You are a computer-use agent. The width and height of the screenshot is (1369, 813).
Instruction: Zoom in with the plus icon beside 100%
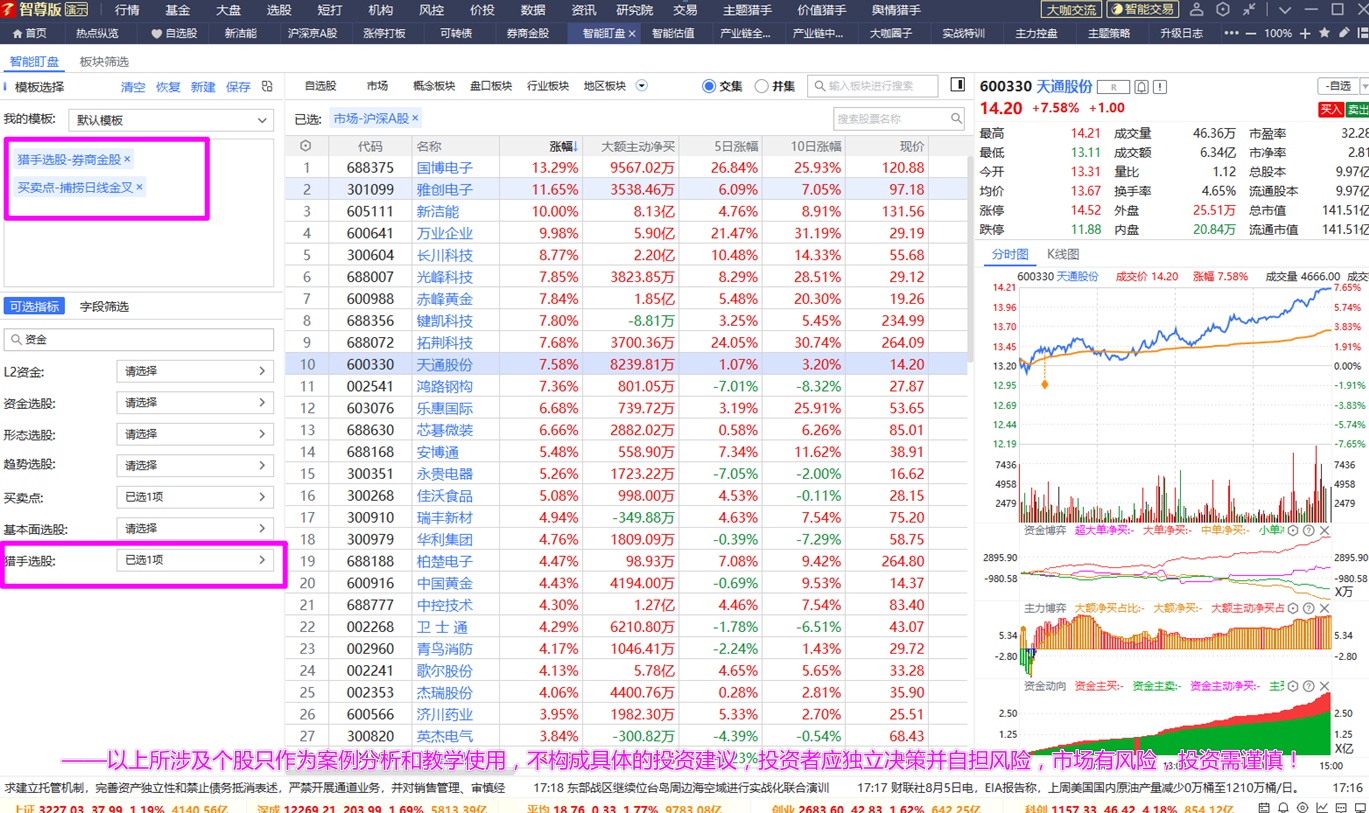coord(1305,33)
